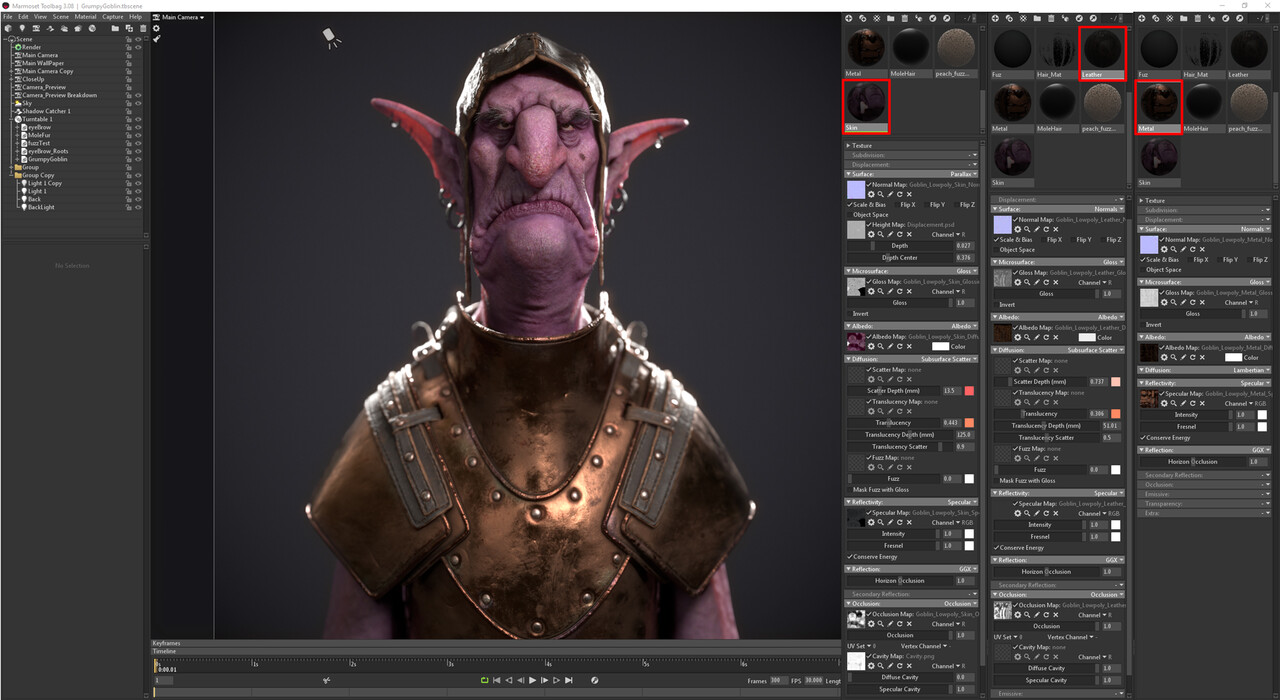1280x700 pixels.
Task: Click the rocket icon under viewport settings
Action: pyautogui.click(x=157, y=39)
